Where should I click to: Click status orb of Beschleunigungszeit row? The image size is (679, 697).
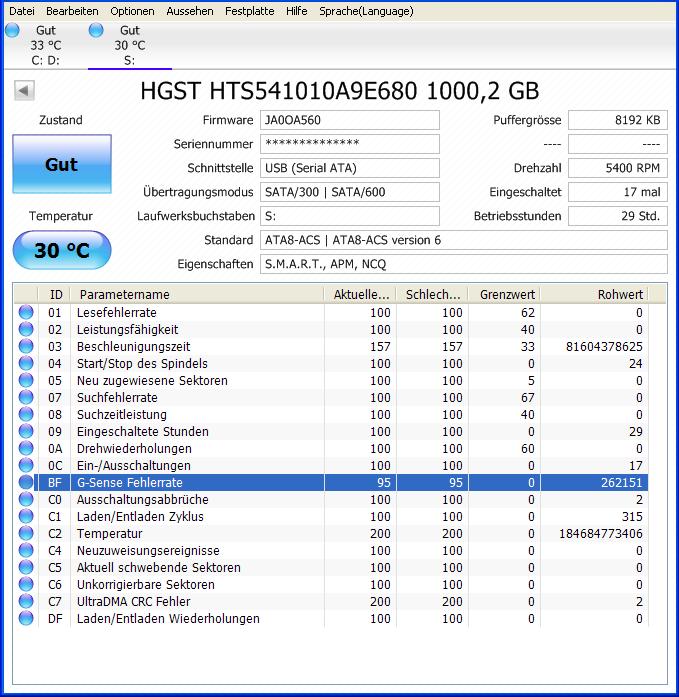click(x=26, y=346)
